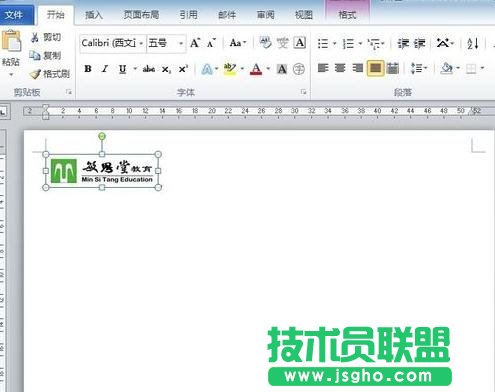Click the Shading paint bucket

pyautogui.click(x=446, y=68)
